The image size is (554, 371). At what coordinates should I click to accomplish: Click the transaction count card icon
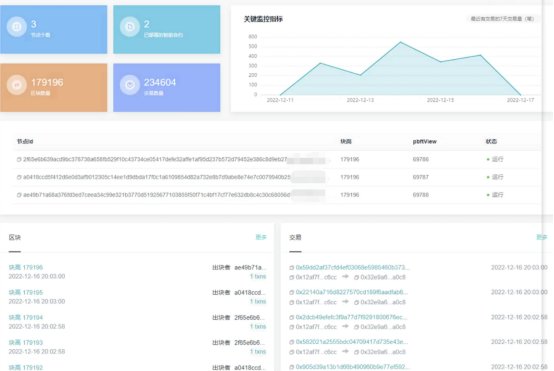click(x=130, y=85)
